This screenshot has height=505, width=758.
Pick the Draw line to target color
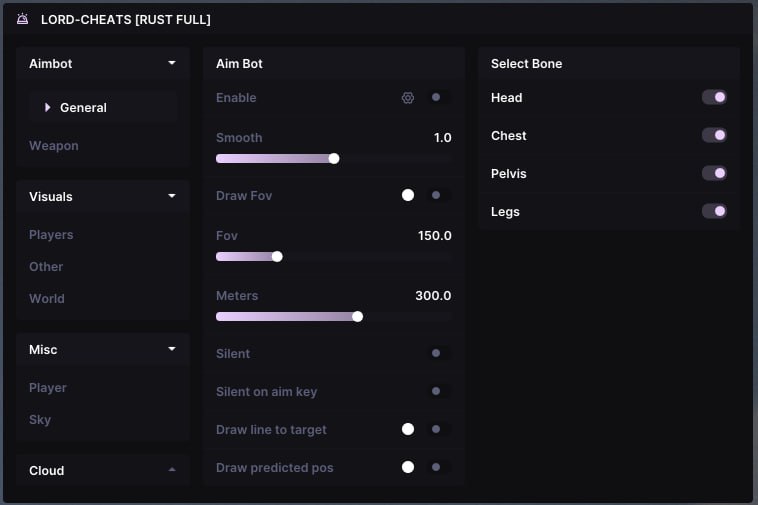(408, 430)
